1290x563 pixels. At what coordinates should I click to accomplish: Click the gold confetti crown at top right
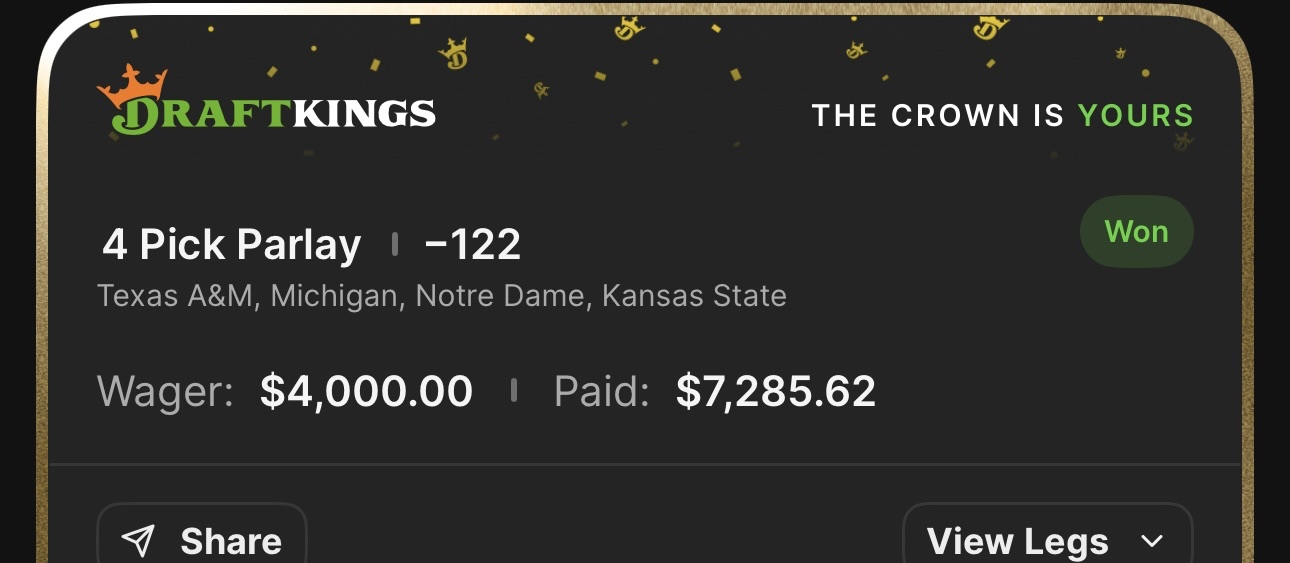pos(989,25)
